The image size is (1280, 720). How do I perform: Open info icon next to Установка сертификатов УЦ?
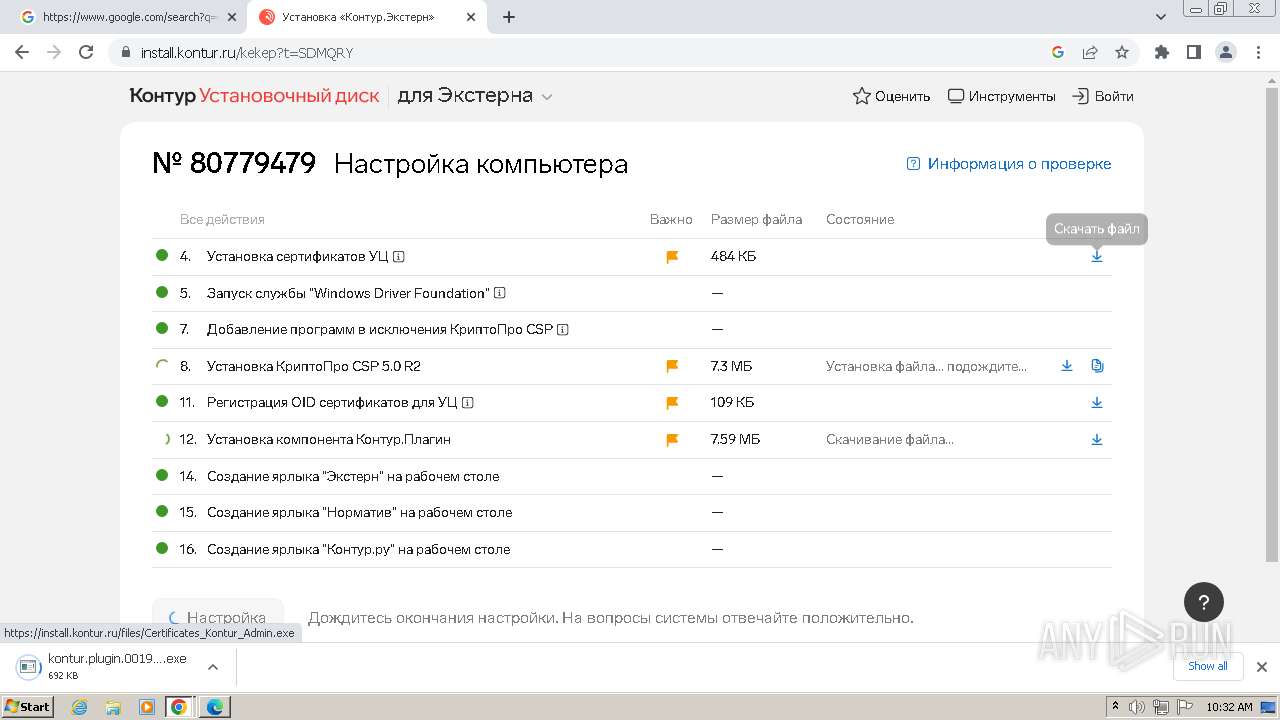pyautogui.click(x=399, y=257)
